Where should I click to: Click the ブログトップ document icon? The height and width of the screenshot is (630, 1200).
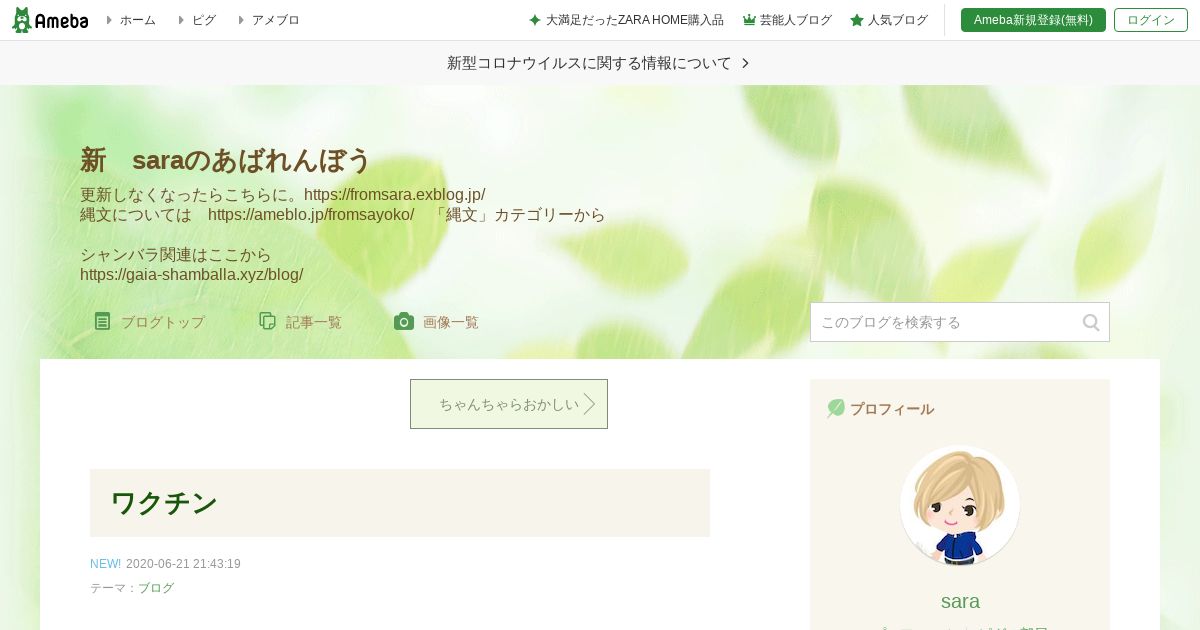(x=102, y=321)
